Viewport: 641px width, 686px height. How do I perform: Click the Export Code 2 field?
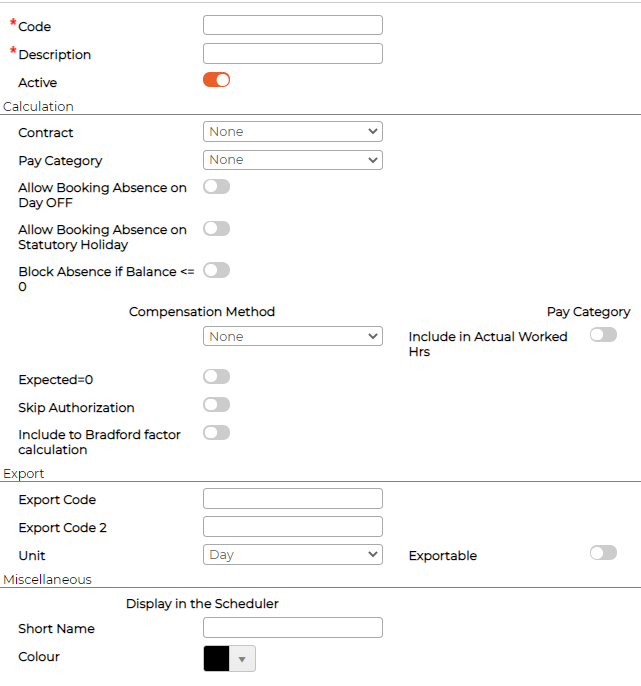pos(293,527)
